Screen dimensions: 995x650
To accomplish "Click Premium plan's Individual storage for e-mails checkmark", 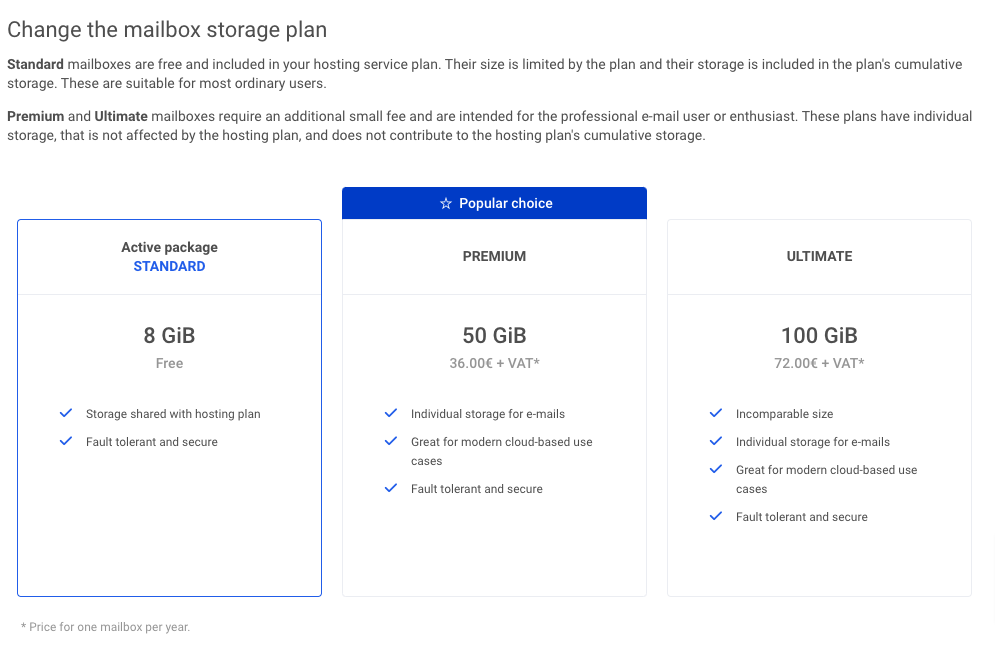I will [391, 413].
